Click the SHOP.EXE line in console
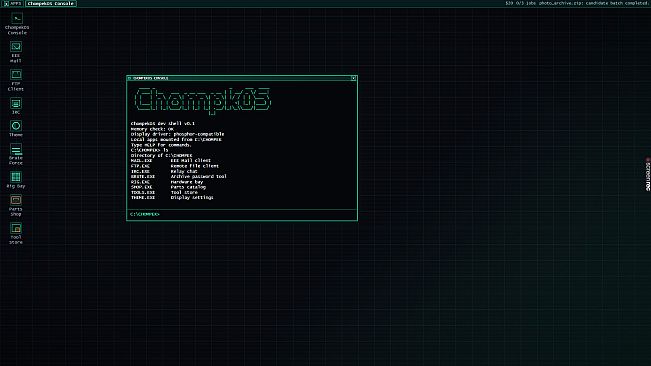The height and width of the screenshot is (366, 651). [168, 187]
